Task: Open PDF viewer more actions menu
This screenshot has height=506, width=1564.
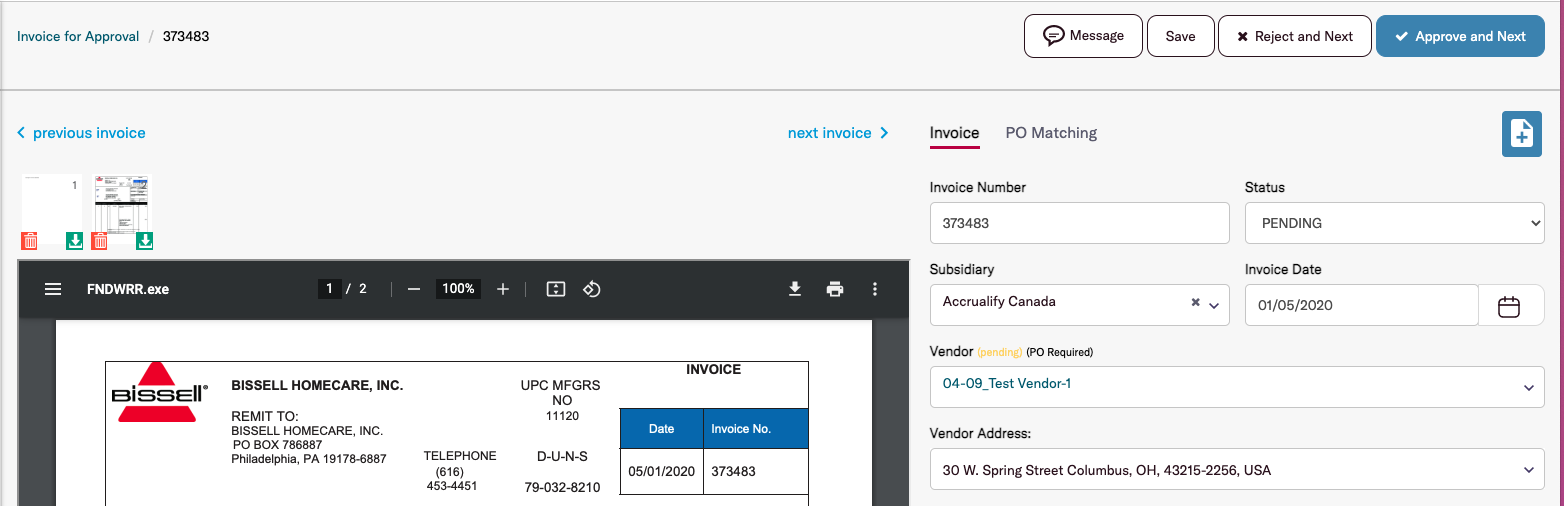Action: tap(875, 289)
